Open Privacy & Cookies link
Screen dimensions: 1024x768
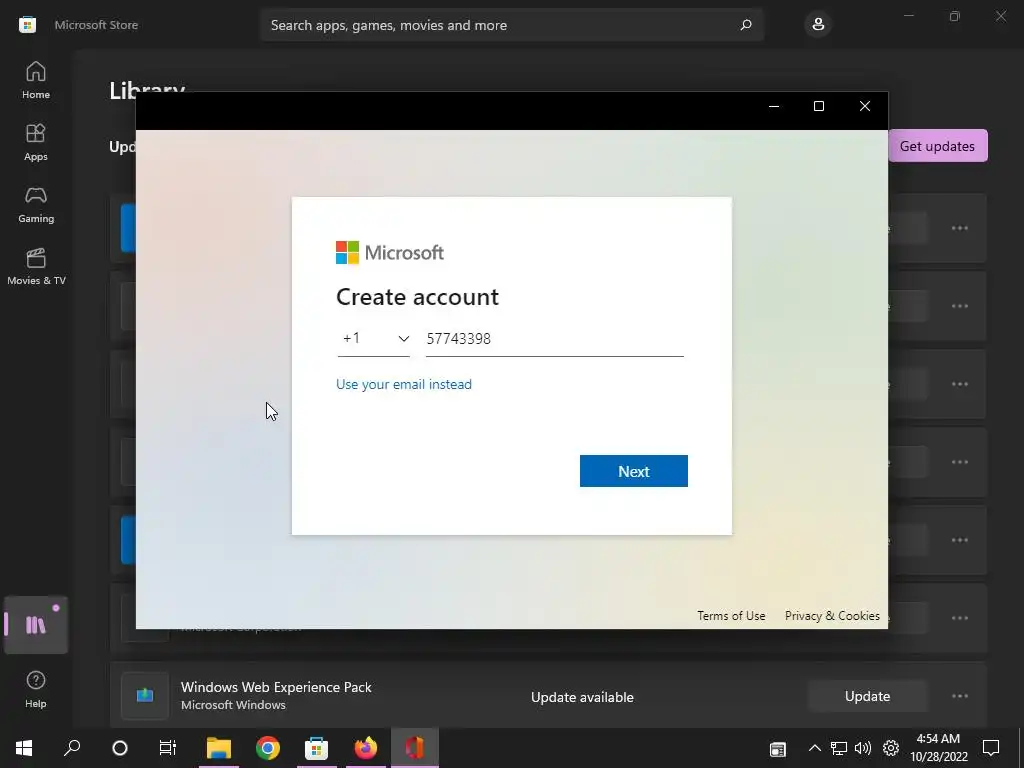coord(832,616)
